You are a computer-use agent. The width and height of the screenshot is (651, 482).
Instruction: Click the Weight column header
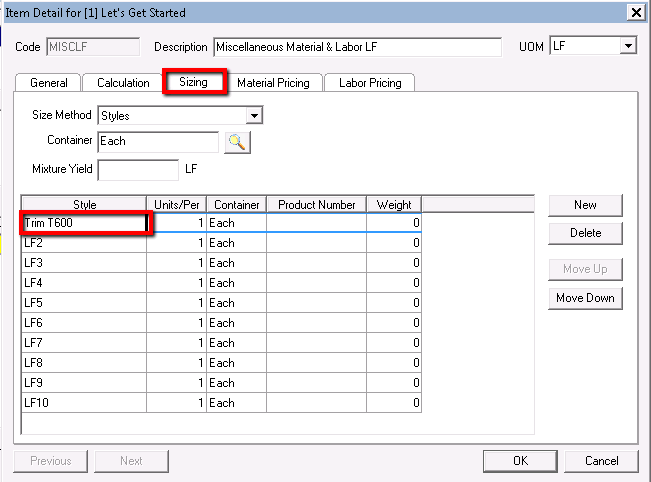[394, 205]
